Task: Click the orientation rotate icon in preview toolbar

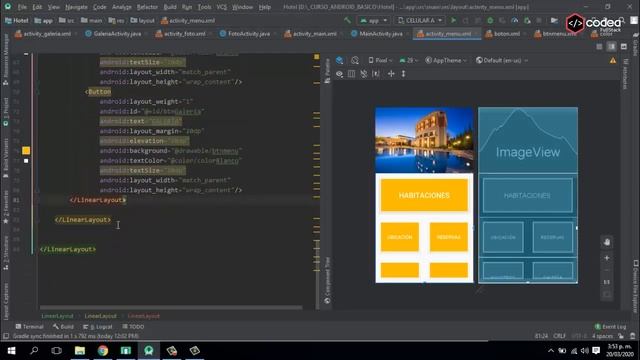Action: [355, 60]
